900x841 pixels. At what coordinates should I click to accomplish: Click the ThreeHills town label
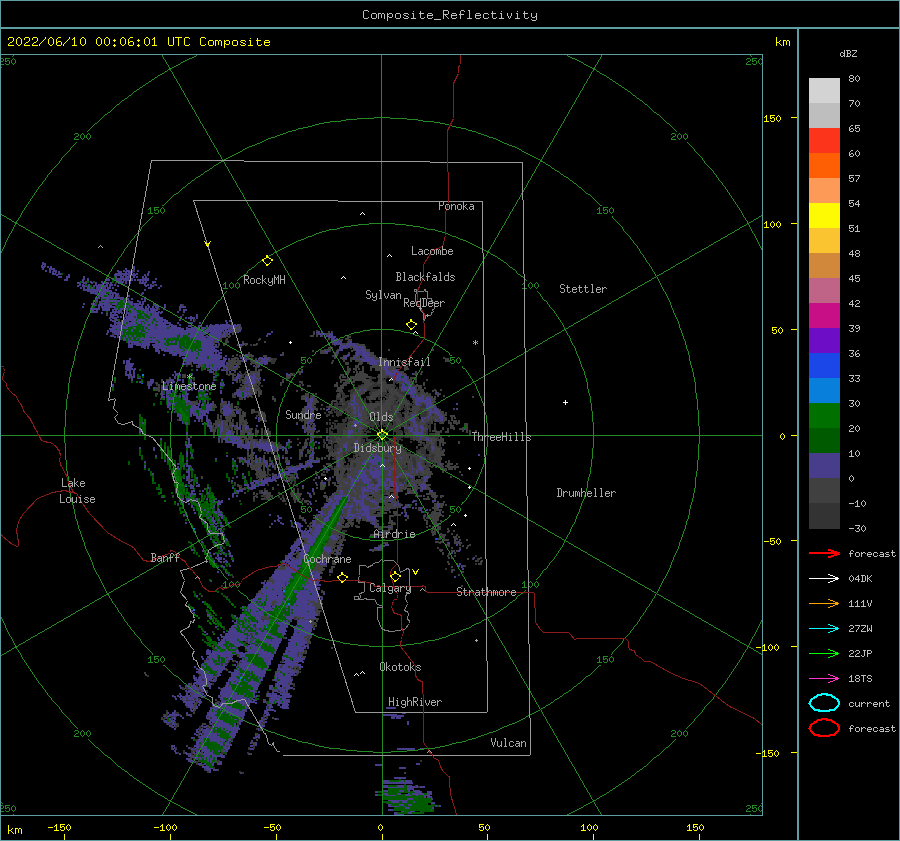pyautogui.click(x=502, y=437)
